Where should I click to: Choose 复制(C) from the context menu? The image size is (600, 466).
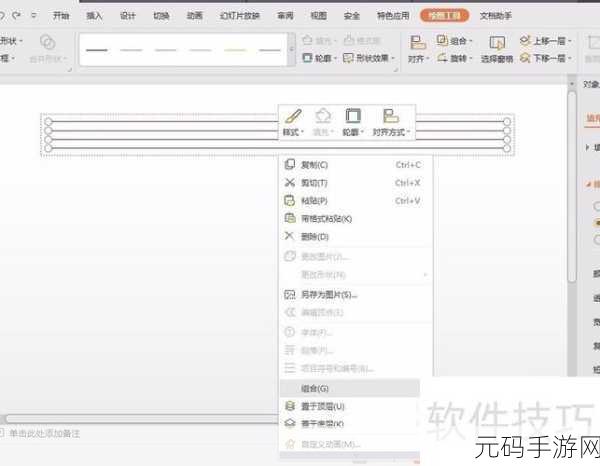tap(353, 165)
